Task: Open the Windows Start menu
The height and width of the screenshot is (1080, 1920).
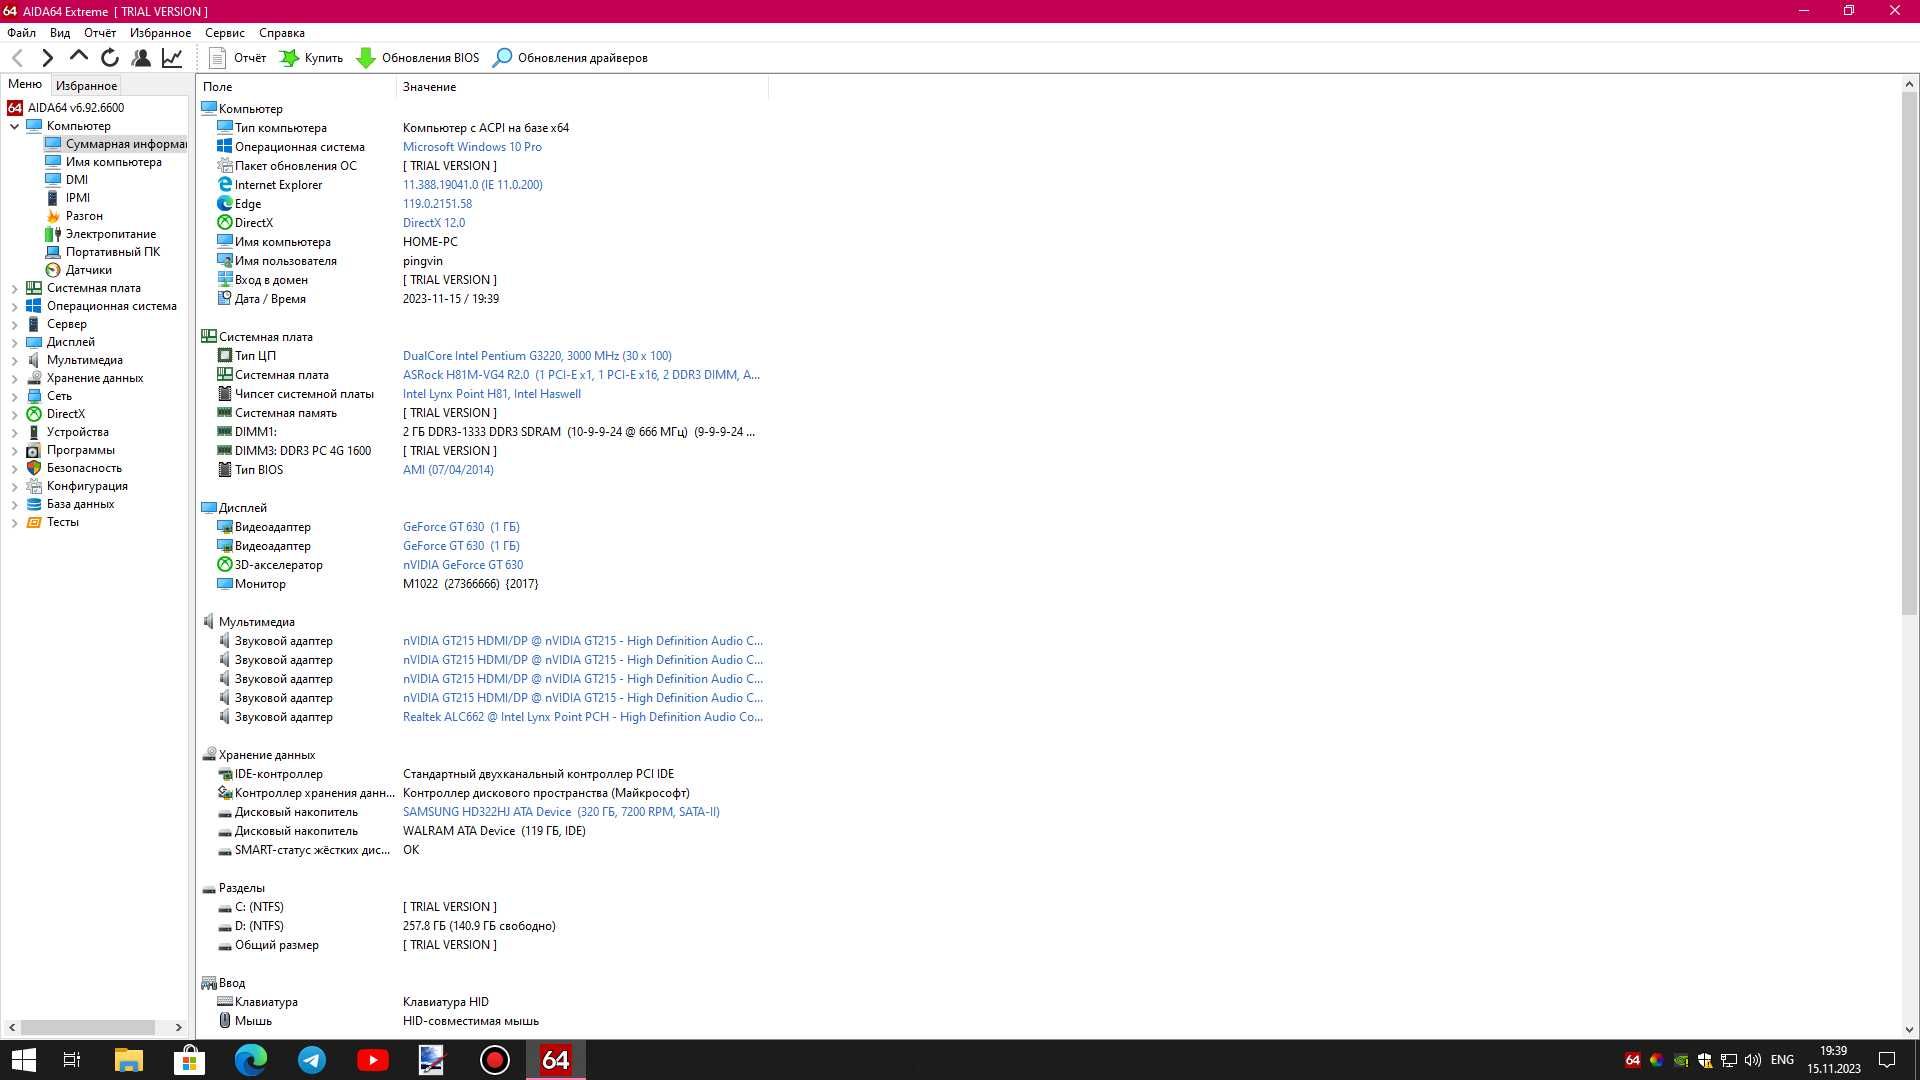Action: (x=23, y=1060)
